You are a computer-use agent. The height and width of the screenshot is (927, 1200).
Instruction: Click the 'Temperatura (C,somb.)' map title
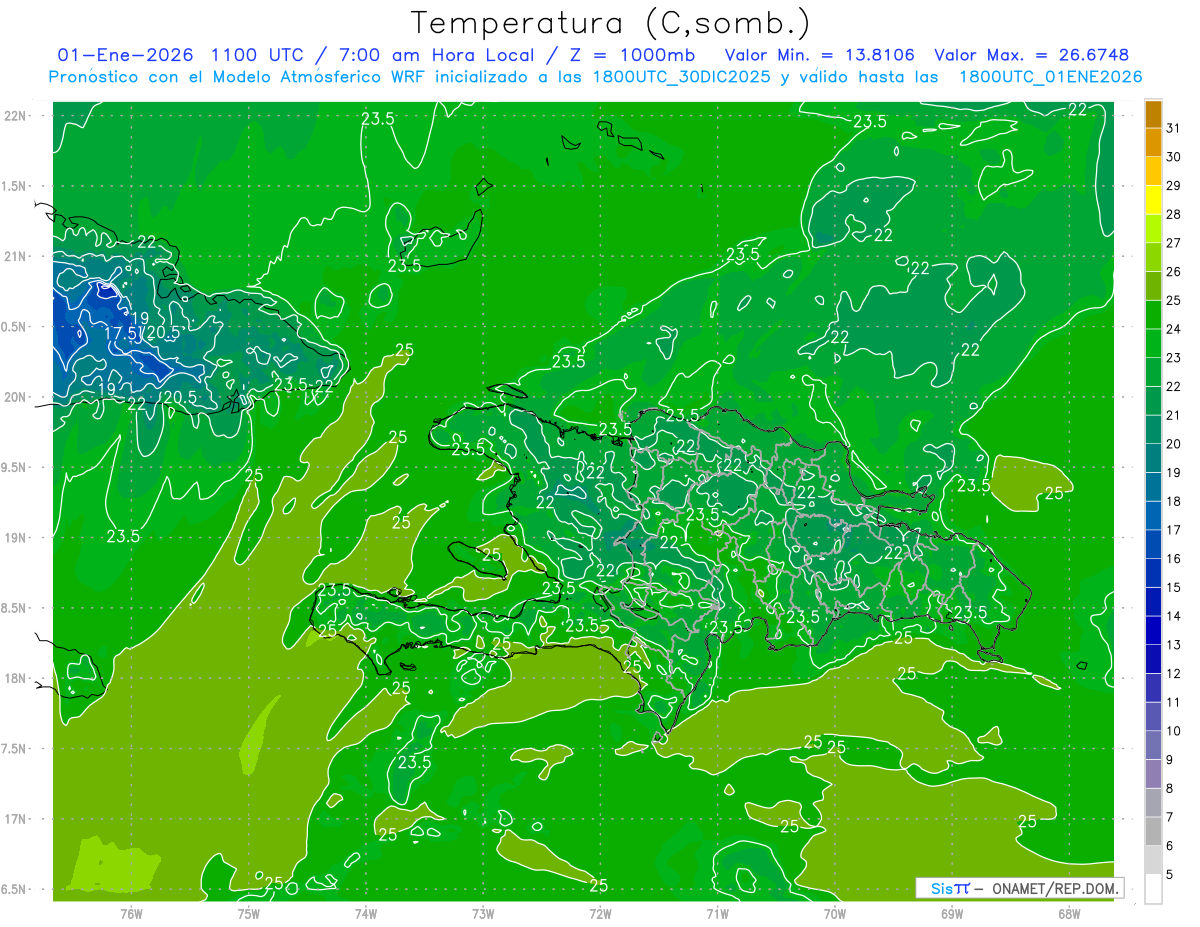pos(611,22)
